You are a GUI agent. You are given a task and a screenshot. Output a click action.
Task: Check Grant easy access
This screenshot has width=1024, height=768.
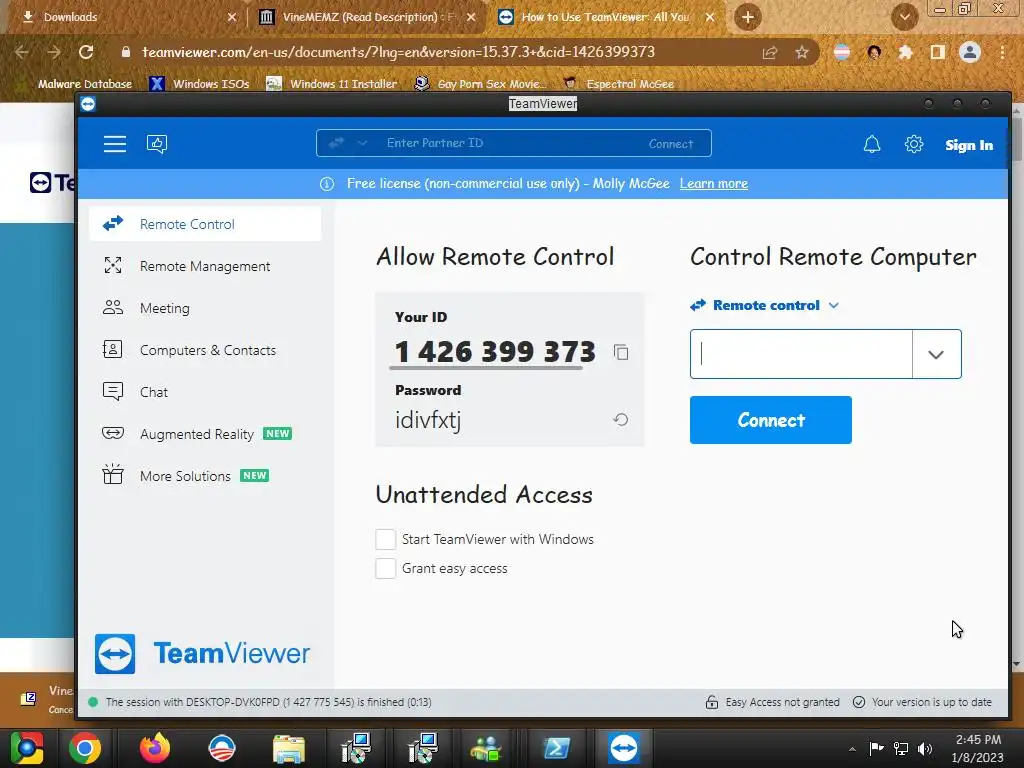[x=385, y=568]
